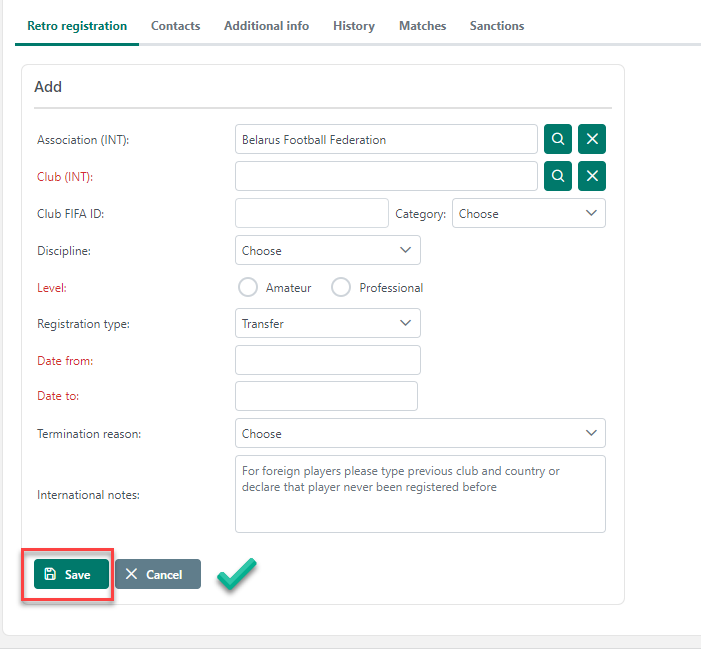The image size is (701, 653).
Task: Open the Category dropdown
Action: 528,213
